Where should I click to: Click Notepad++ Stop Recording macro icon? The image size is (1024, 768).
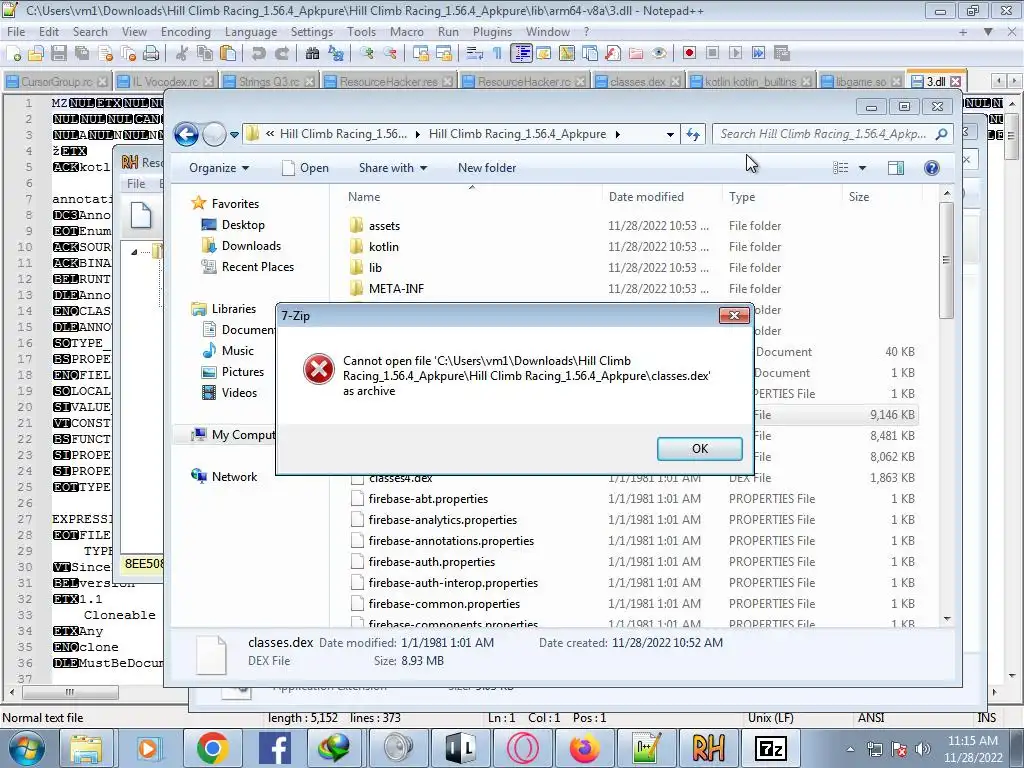pos(712,54)
